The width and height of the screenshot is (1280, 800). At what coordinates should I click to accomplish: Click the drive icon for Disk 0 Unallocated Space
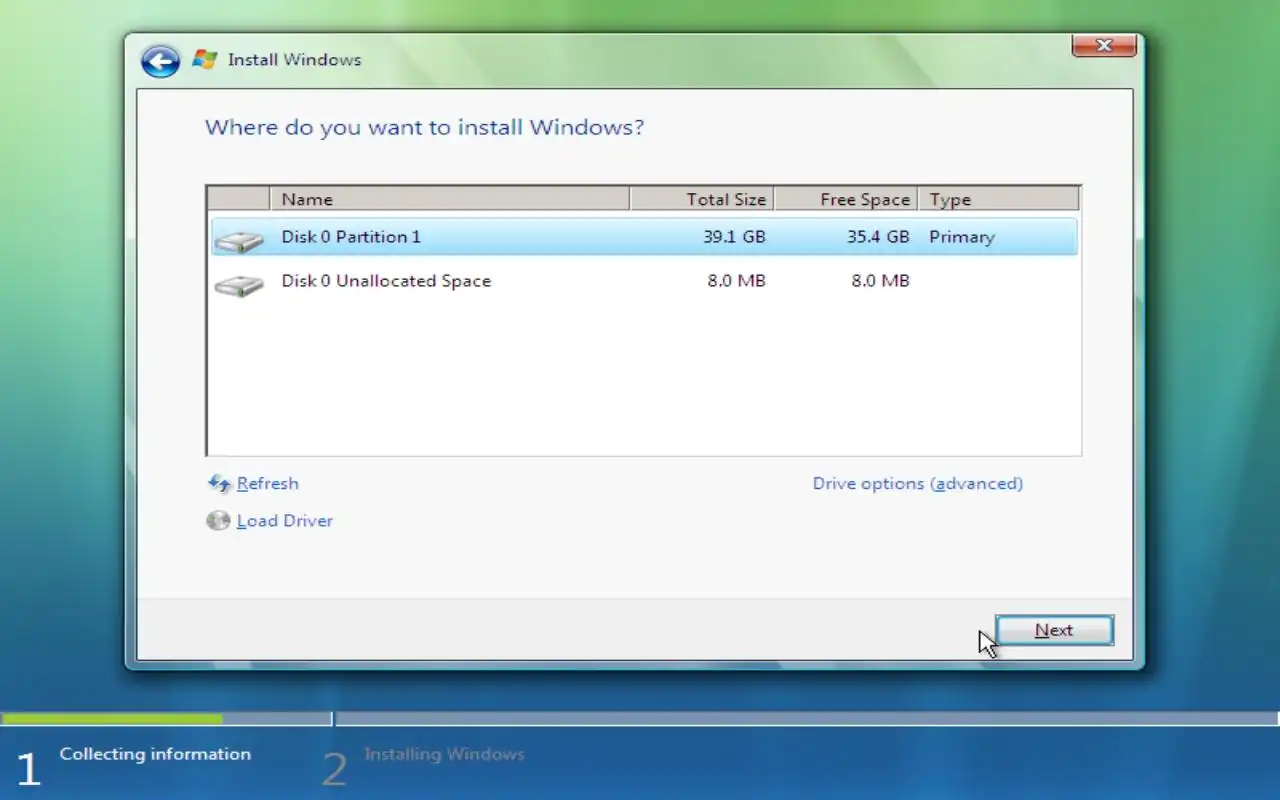(x=239, y=284)
